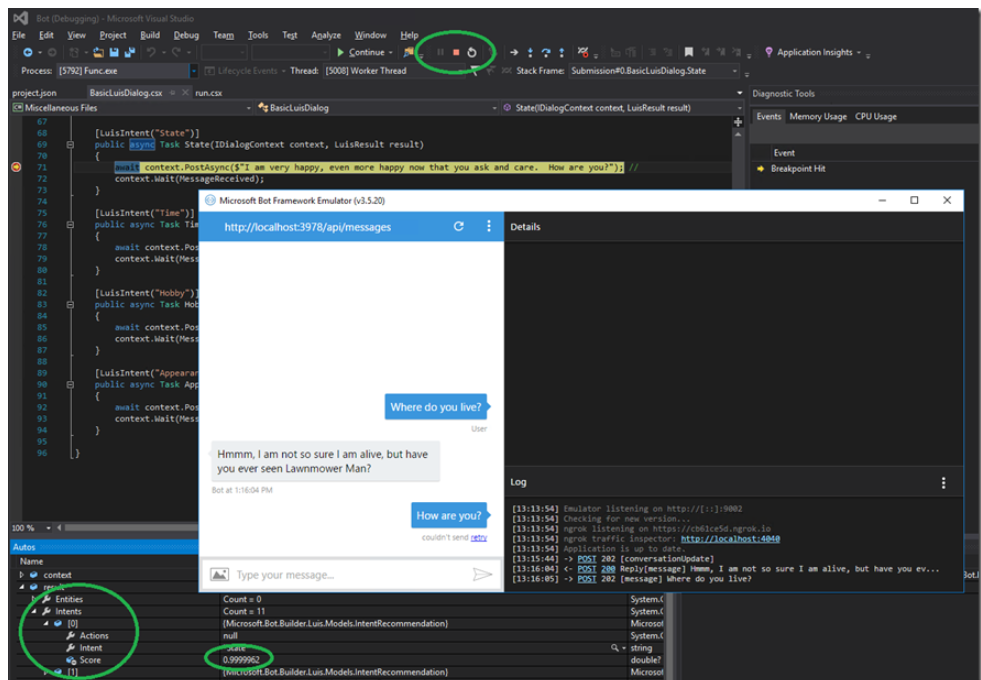
Task: Collapse the State method at line 69
Action: [x=70, y=145]
